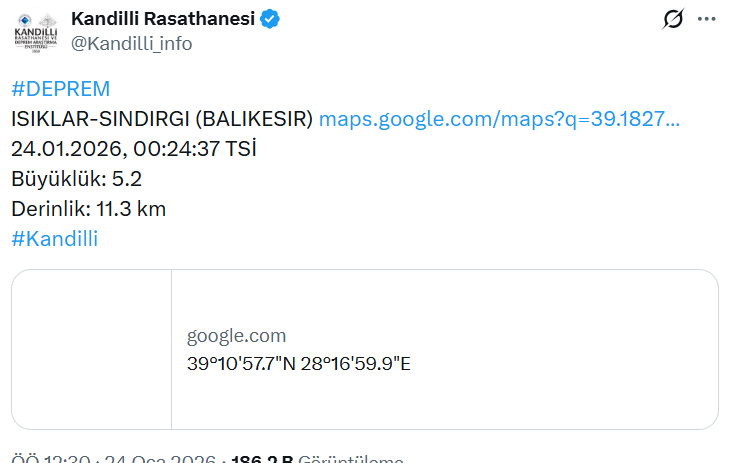730x463 pixels.
Task: Click the 24.01.2026, 00:24:37 TSİ line
Action: pyautogui.click(x=134, y=149)
